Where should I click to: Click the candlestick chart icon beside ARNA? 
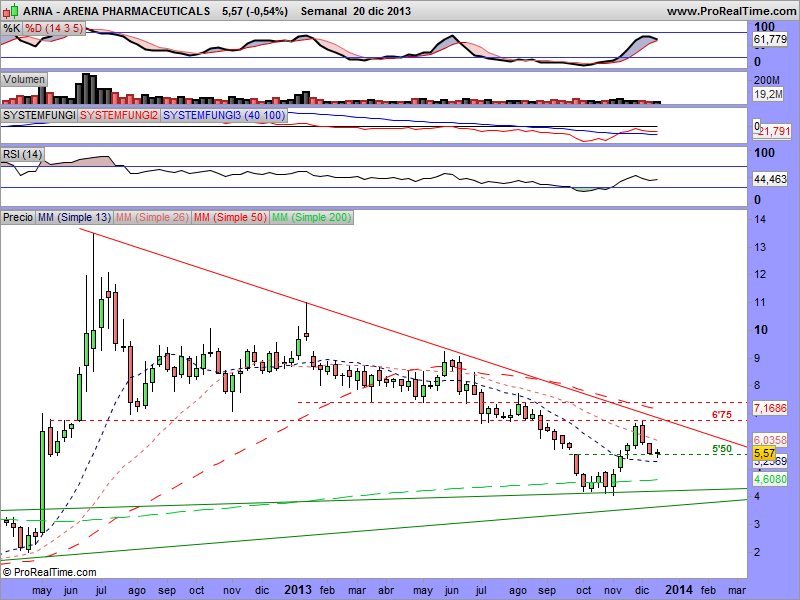[11, 10]
